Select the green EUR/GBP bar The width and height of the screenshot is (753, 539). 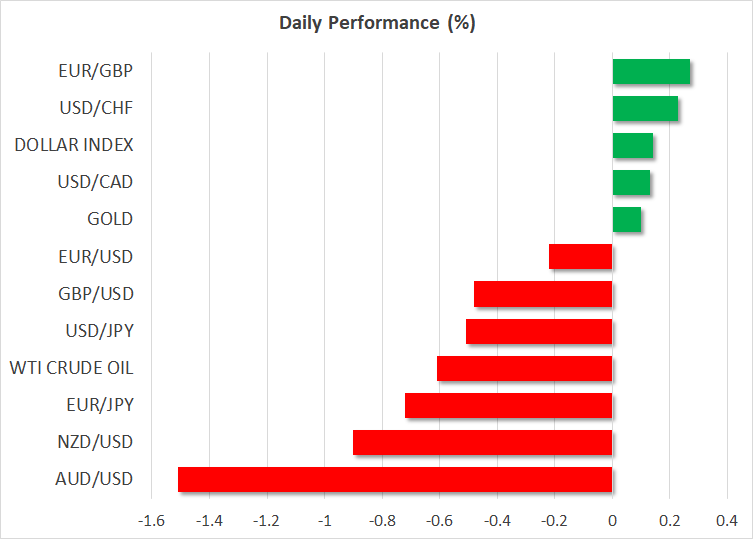point(651,71)
